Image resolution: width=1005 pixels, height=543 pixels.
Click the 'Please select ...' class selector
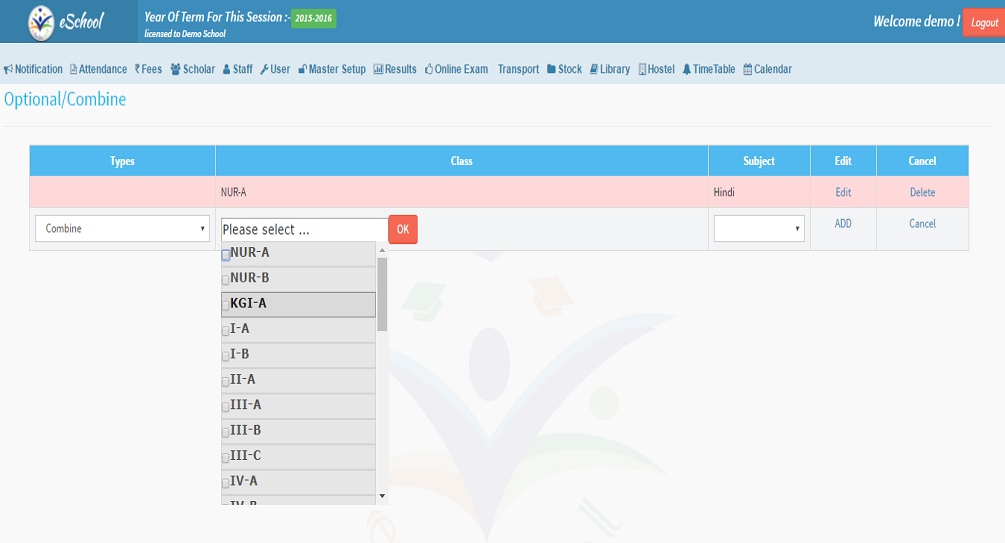click(303, 230)
